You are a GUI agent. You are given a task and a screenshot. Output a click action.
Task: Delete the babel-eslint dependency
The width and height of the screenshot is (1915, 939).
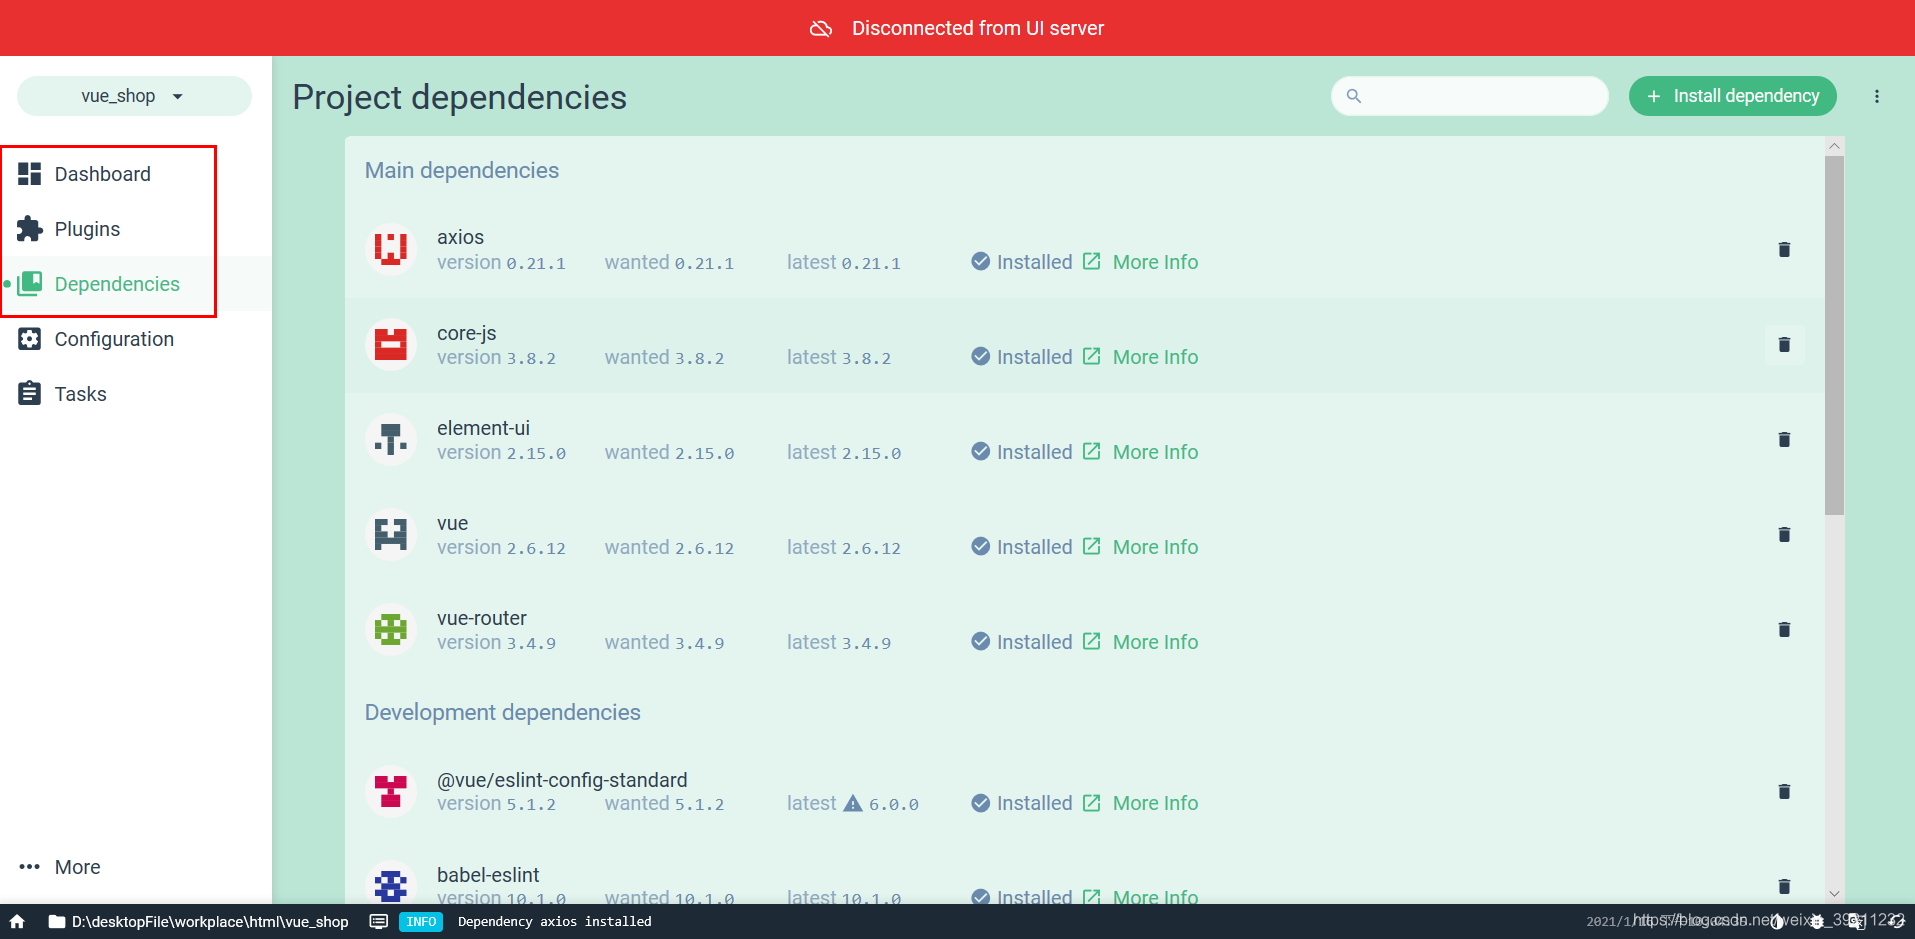pyautogui.click(x=1784, y=886)
